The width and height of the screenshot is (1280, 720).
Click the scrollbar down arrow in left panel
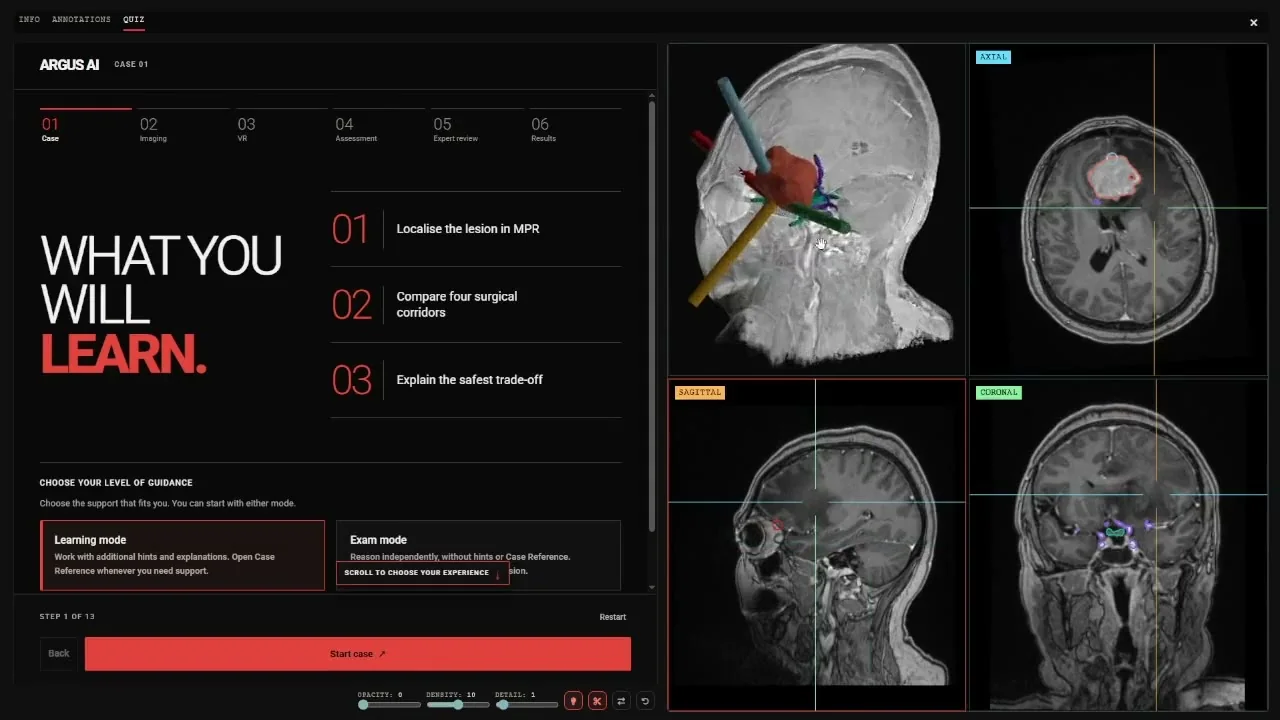coord(652,587)
